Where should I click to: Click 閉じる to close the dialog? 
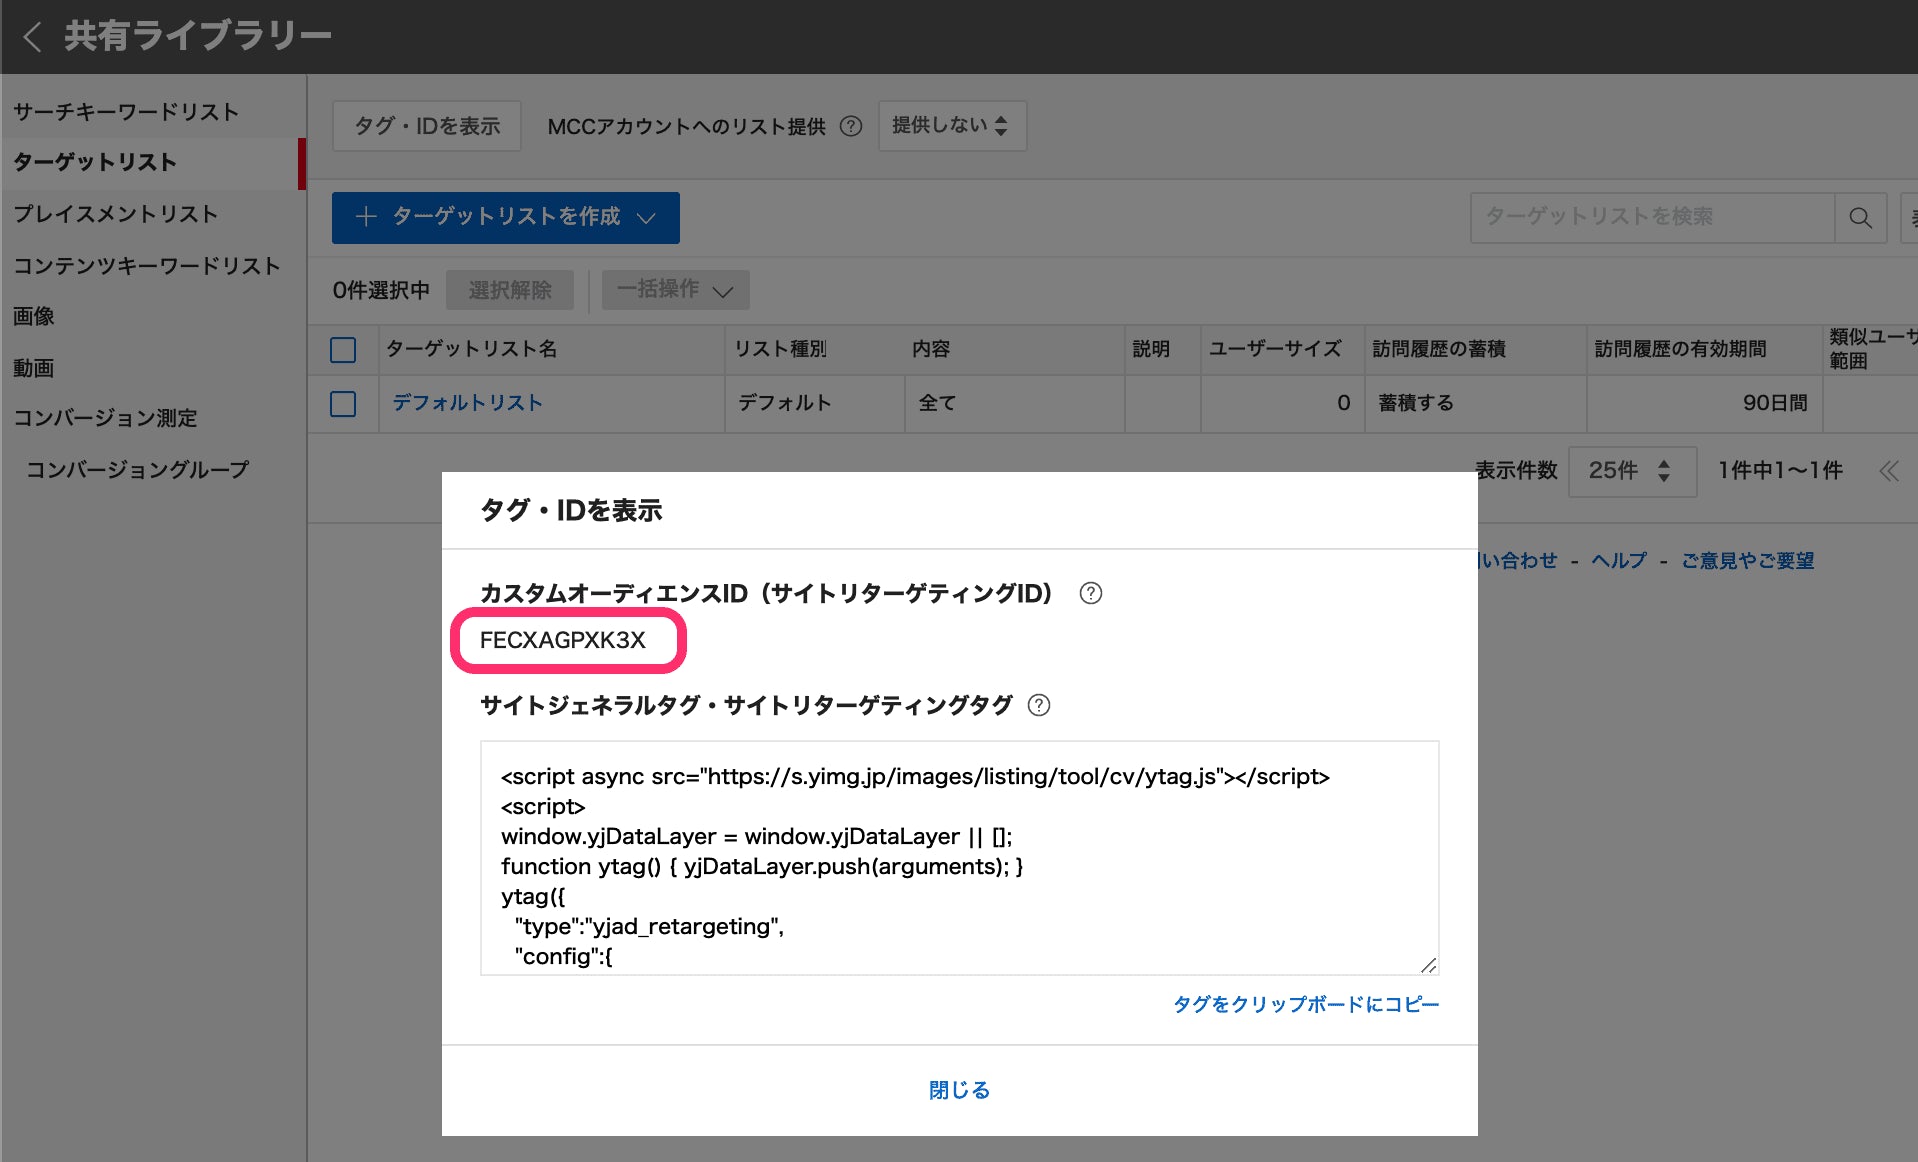coord(959,1090)
